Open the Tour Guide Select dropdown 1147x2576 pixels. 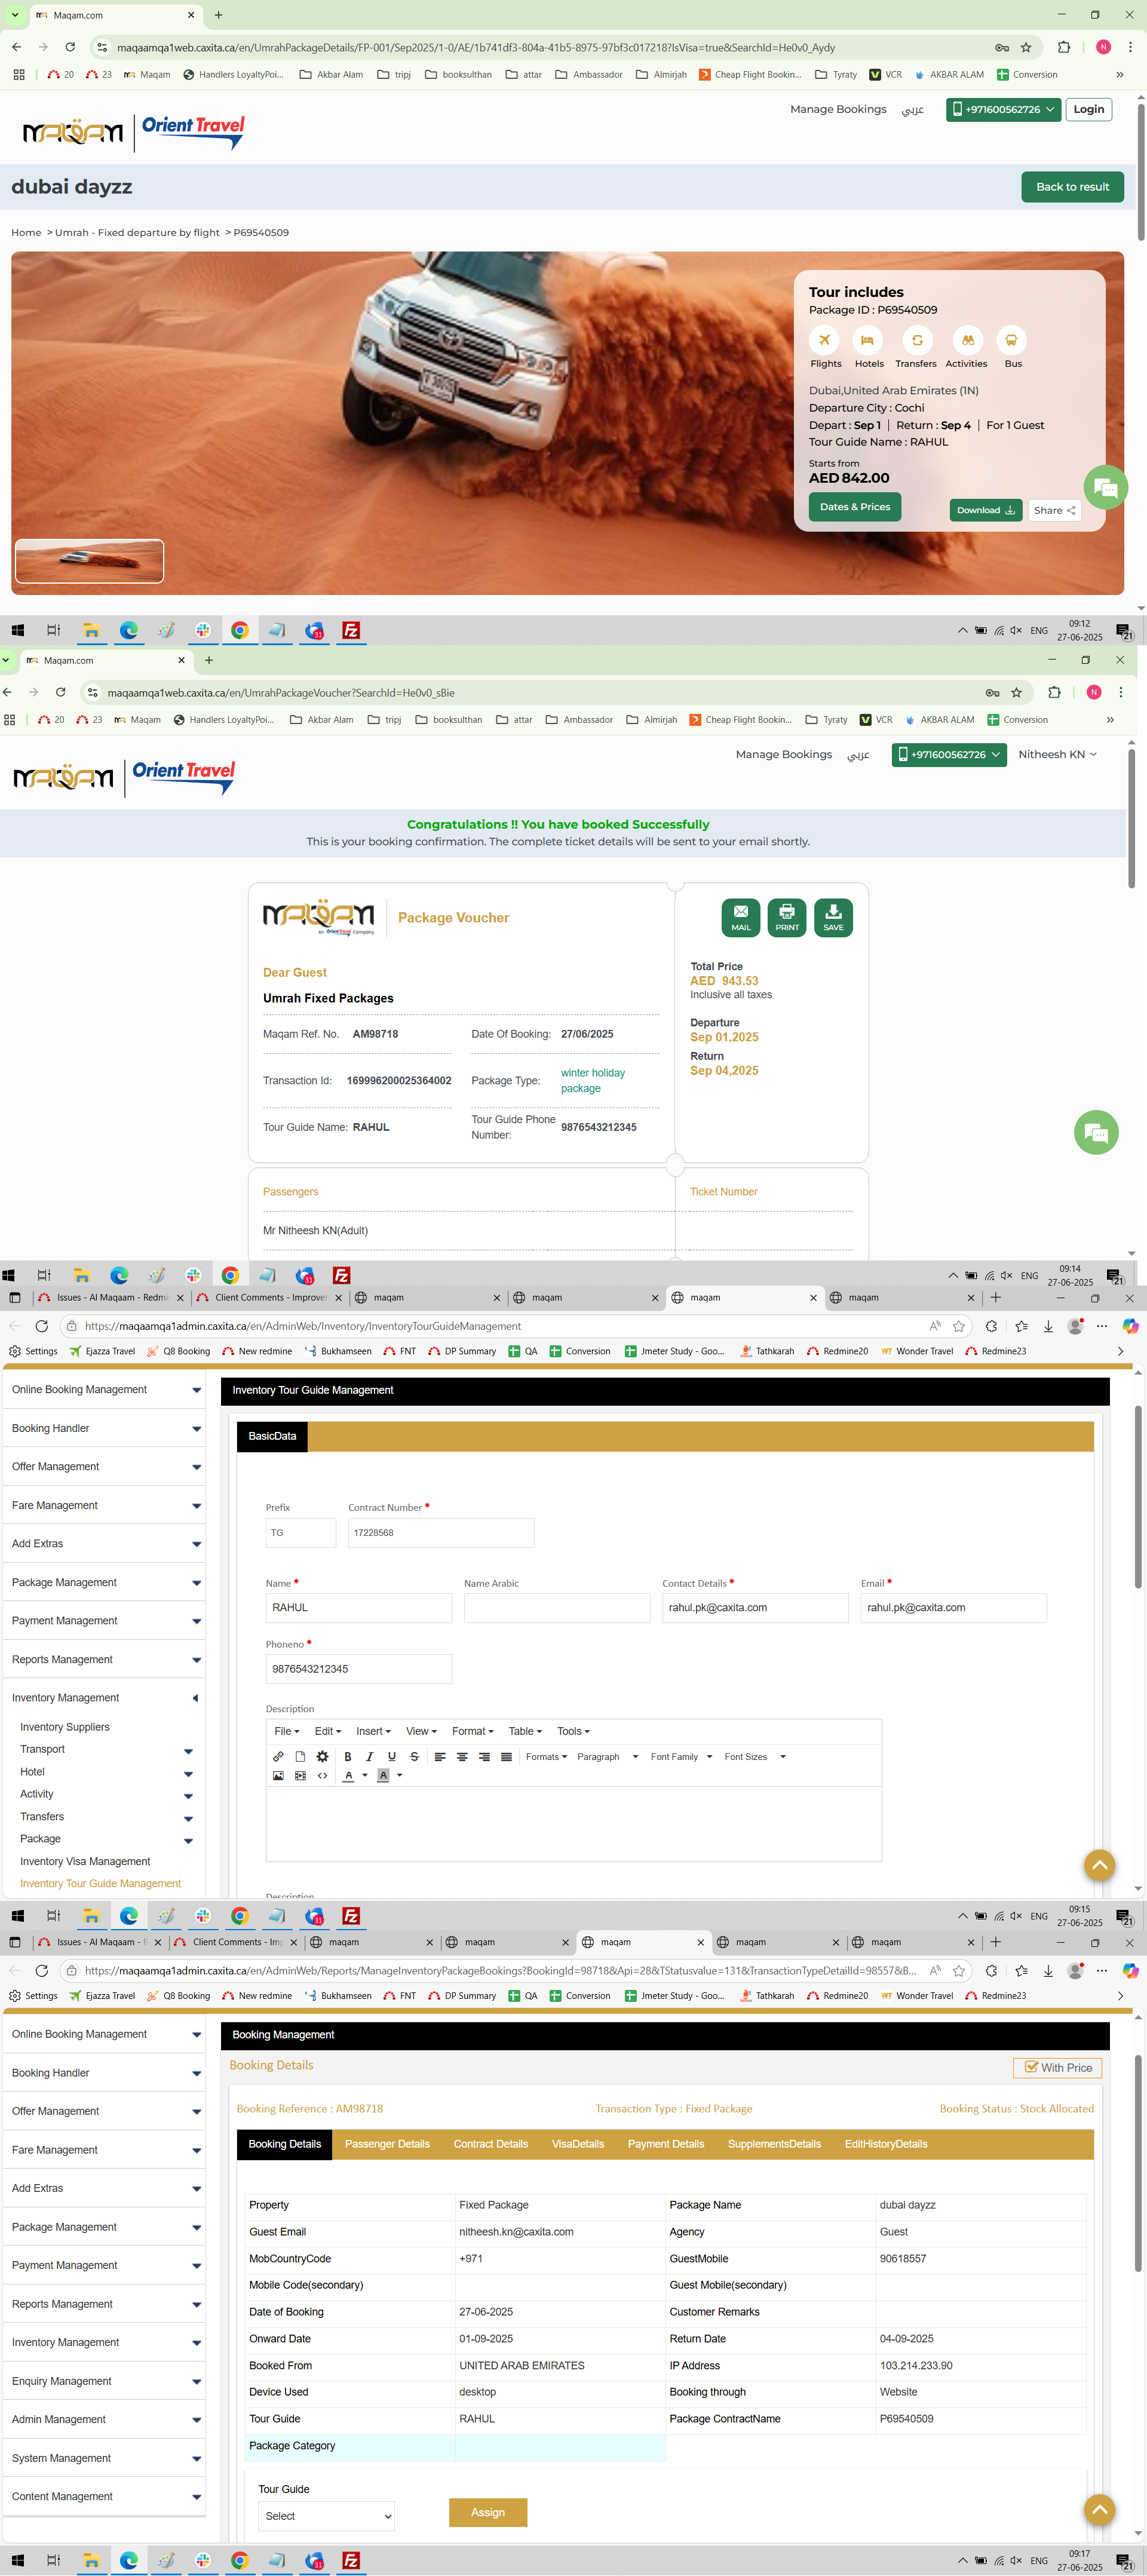pos(326,2515)
